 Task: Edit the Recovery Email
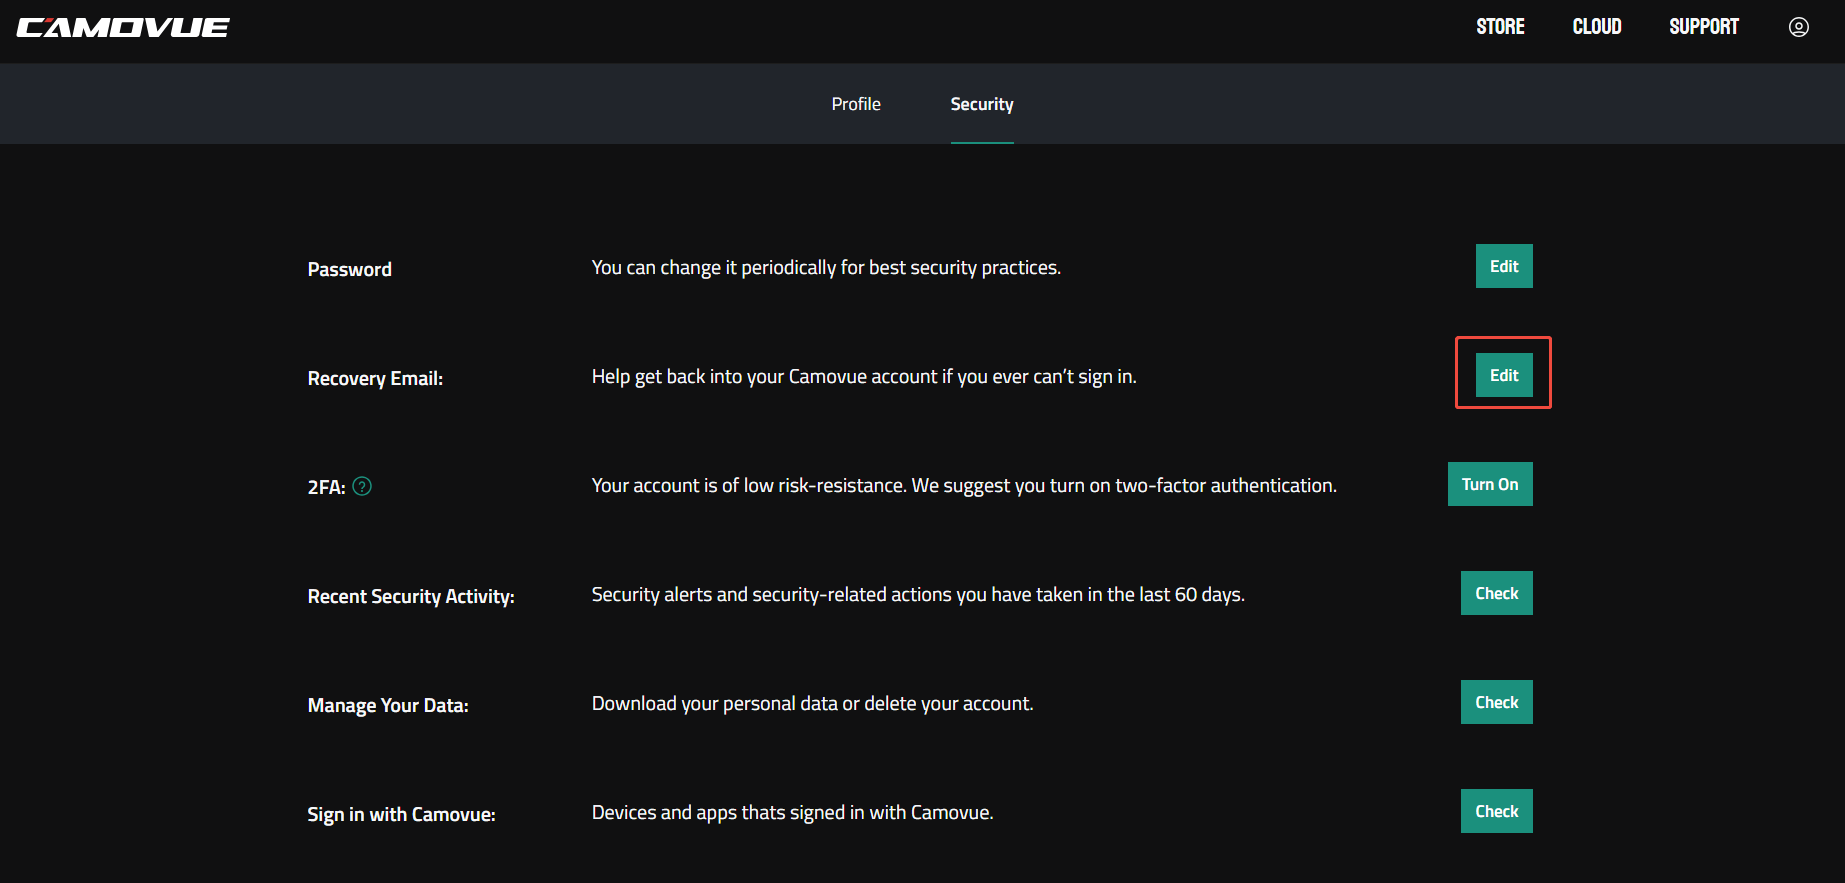(x=1504, y=375)
